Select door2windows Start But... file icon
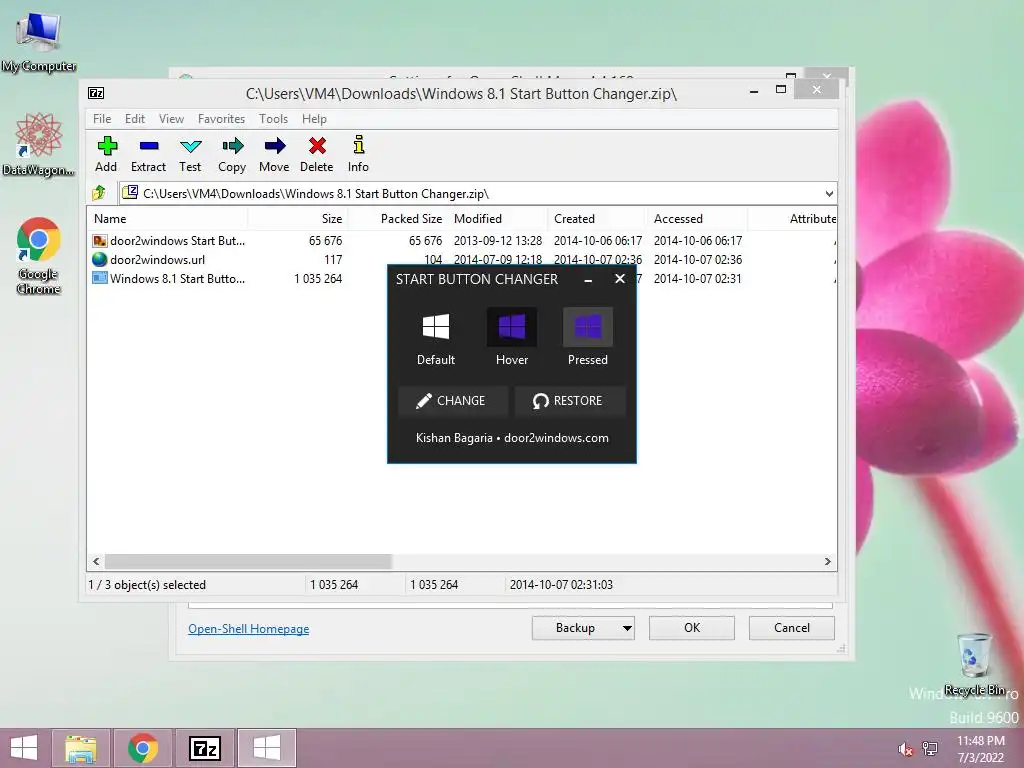 (x=100, y=241)
